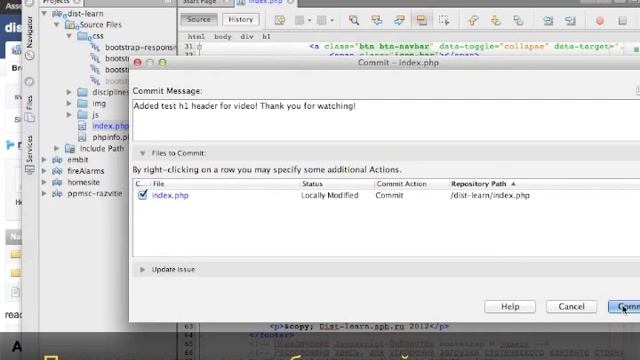Click the embit project icon
Viewport: 640px width, 360px height.
click(57, 160)
